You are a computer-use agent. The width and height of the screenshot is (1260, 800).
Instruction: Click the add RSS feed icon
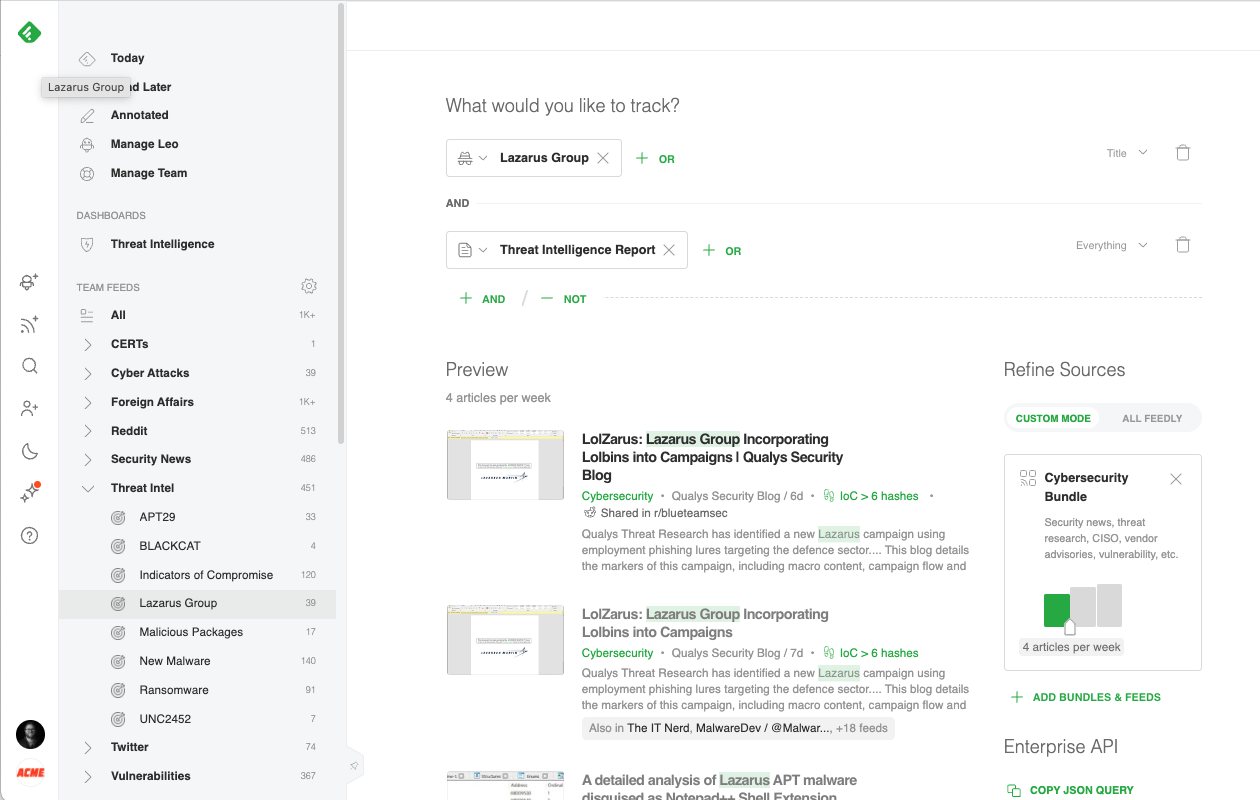29,324
